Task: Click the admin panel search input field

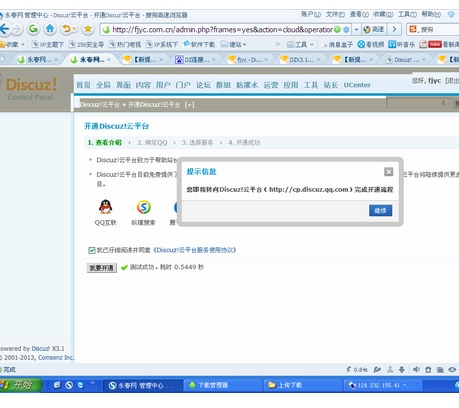Action: (419, 104)
